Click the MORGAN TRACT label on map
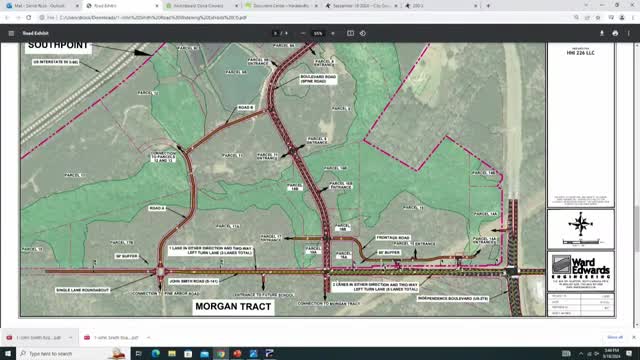Viewport: 640px width, 360px height. tap(233, 307)
